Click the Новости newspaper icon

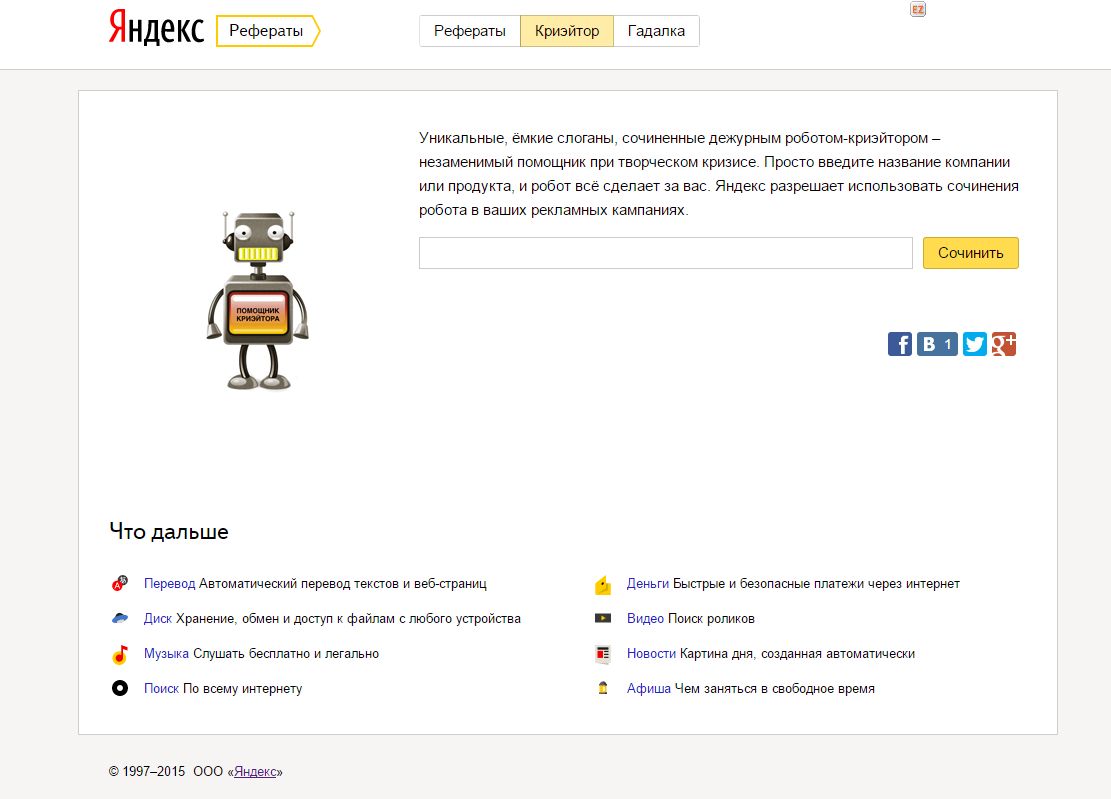[x=603, y=654]
